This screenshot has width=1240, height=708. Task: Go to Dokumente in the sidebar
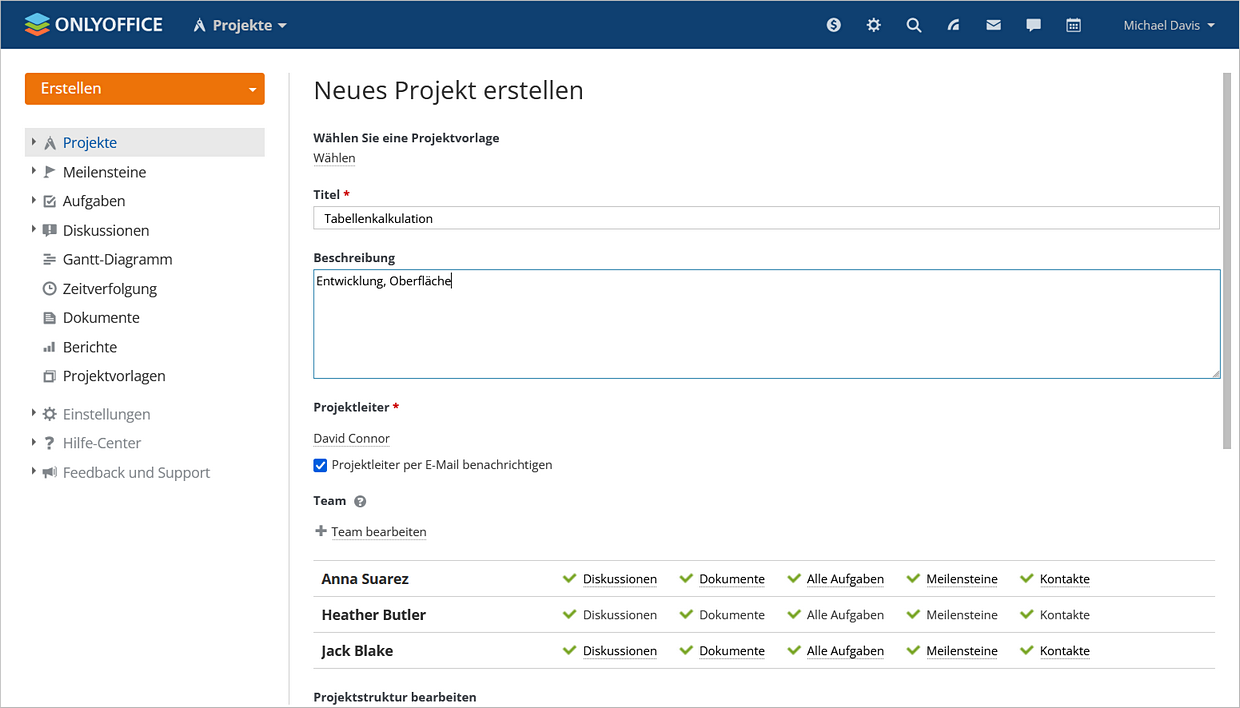click(x=101, y=318)
